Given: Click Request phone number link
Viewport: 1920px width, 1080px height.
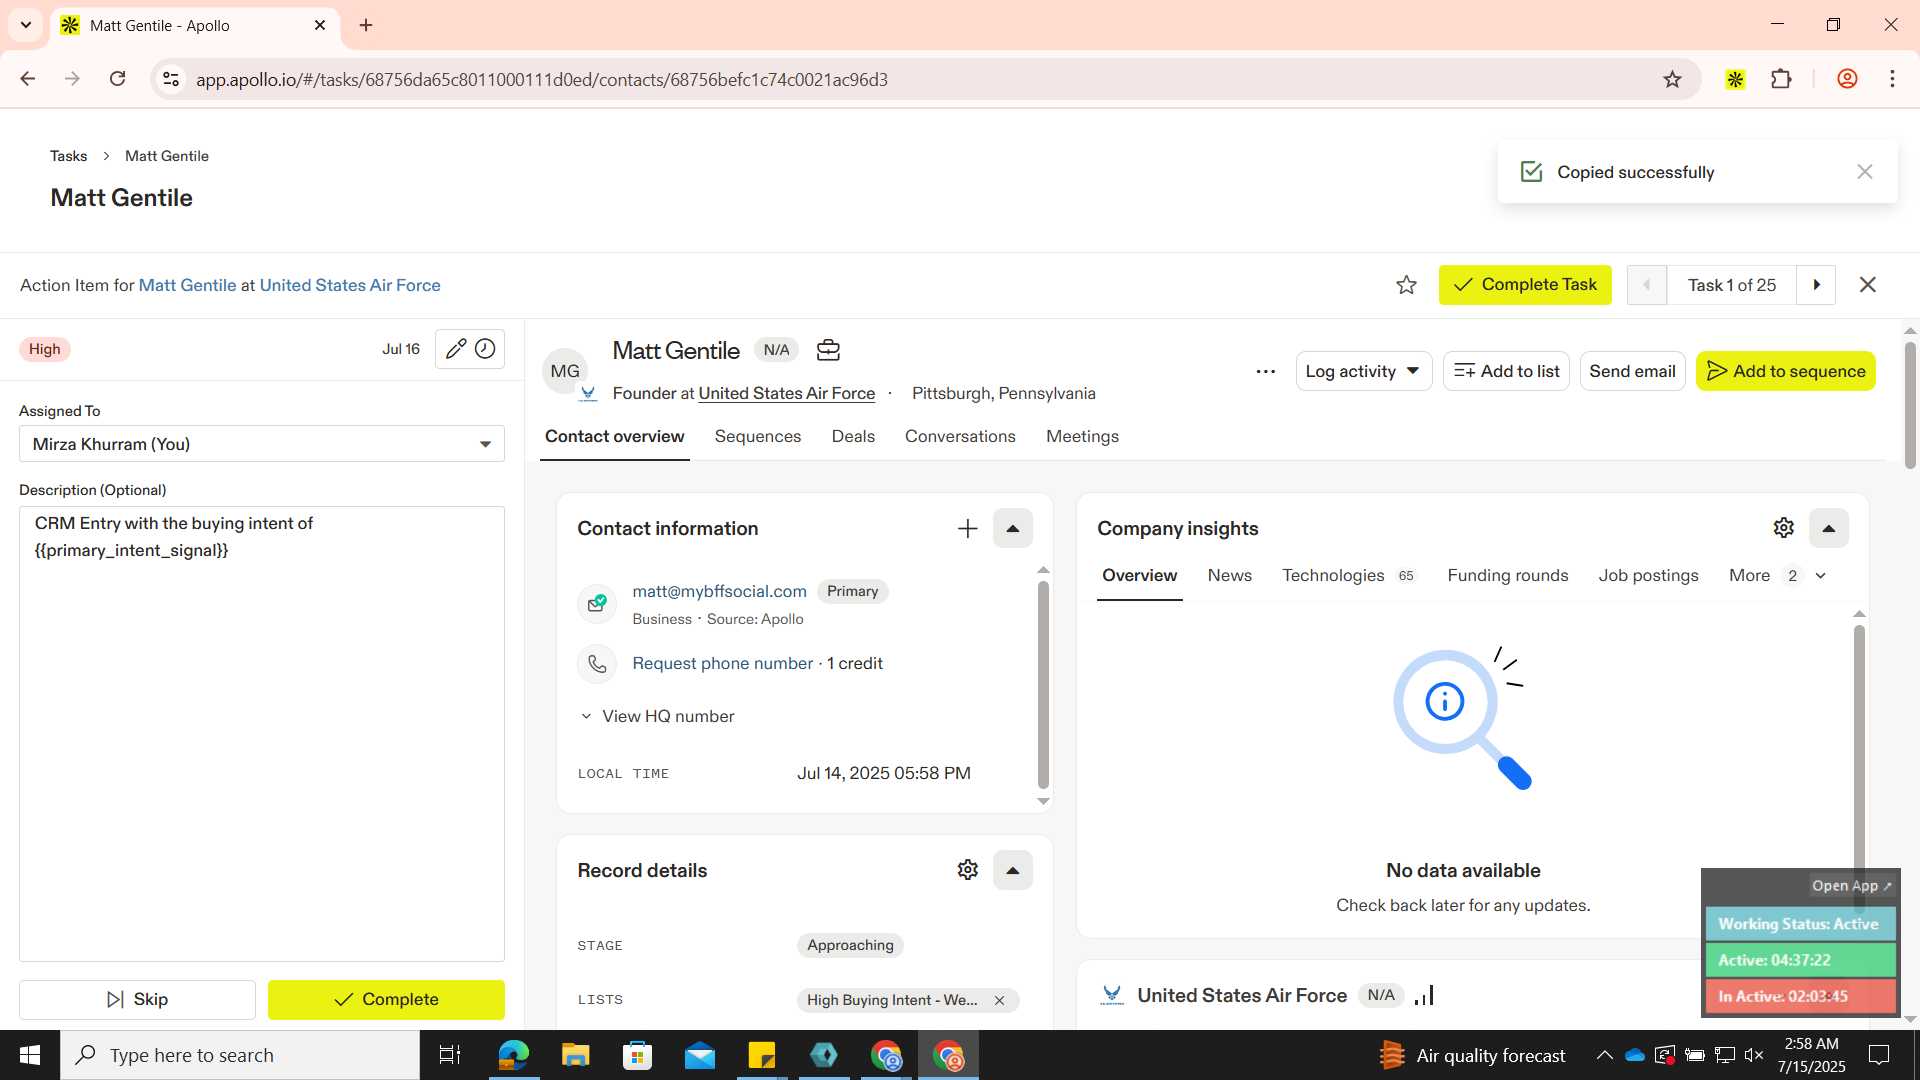Looking at the screenshot, I should (722, 664).
